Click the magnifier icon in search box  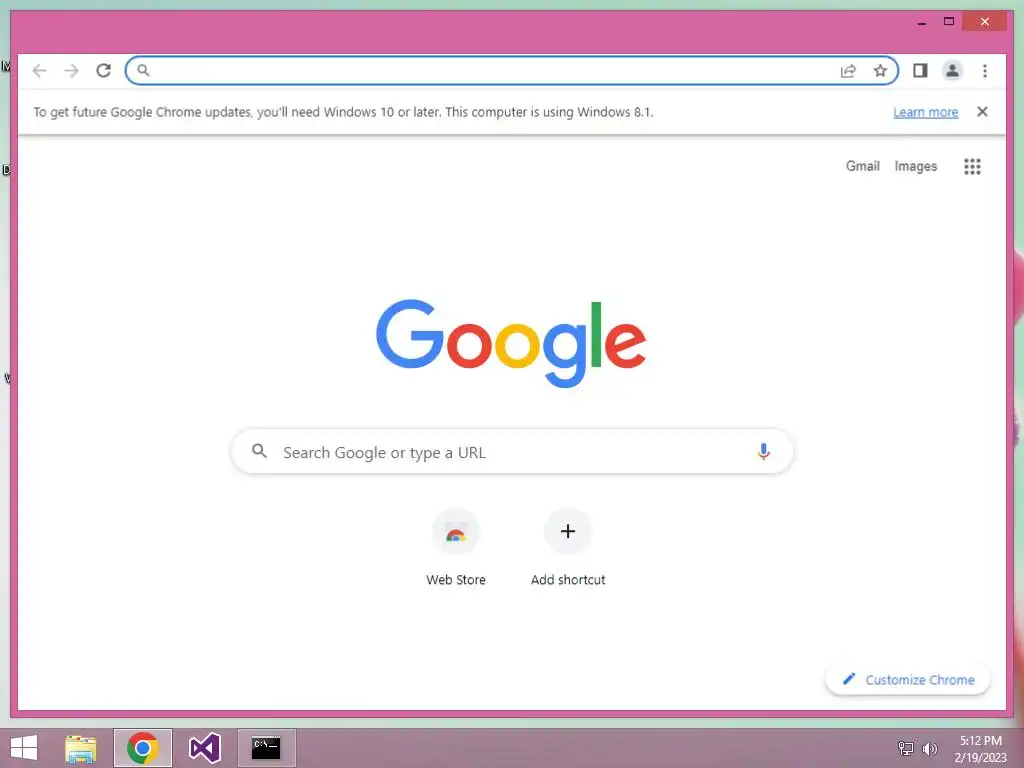259,451
